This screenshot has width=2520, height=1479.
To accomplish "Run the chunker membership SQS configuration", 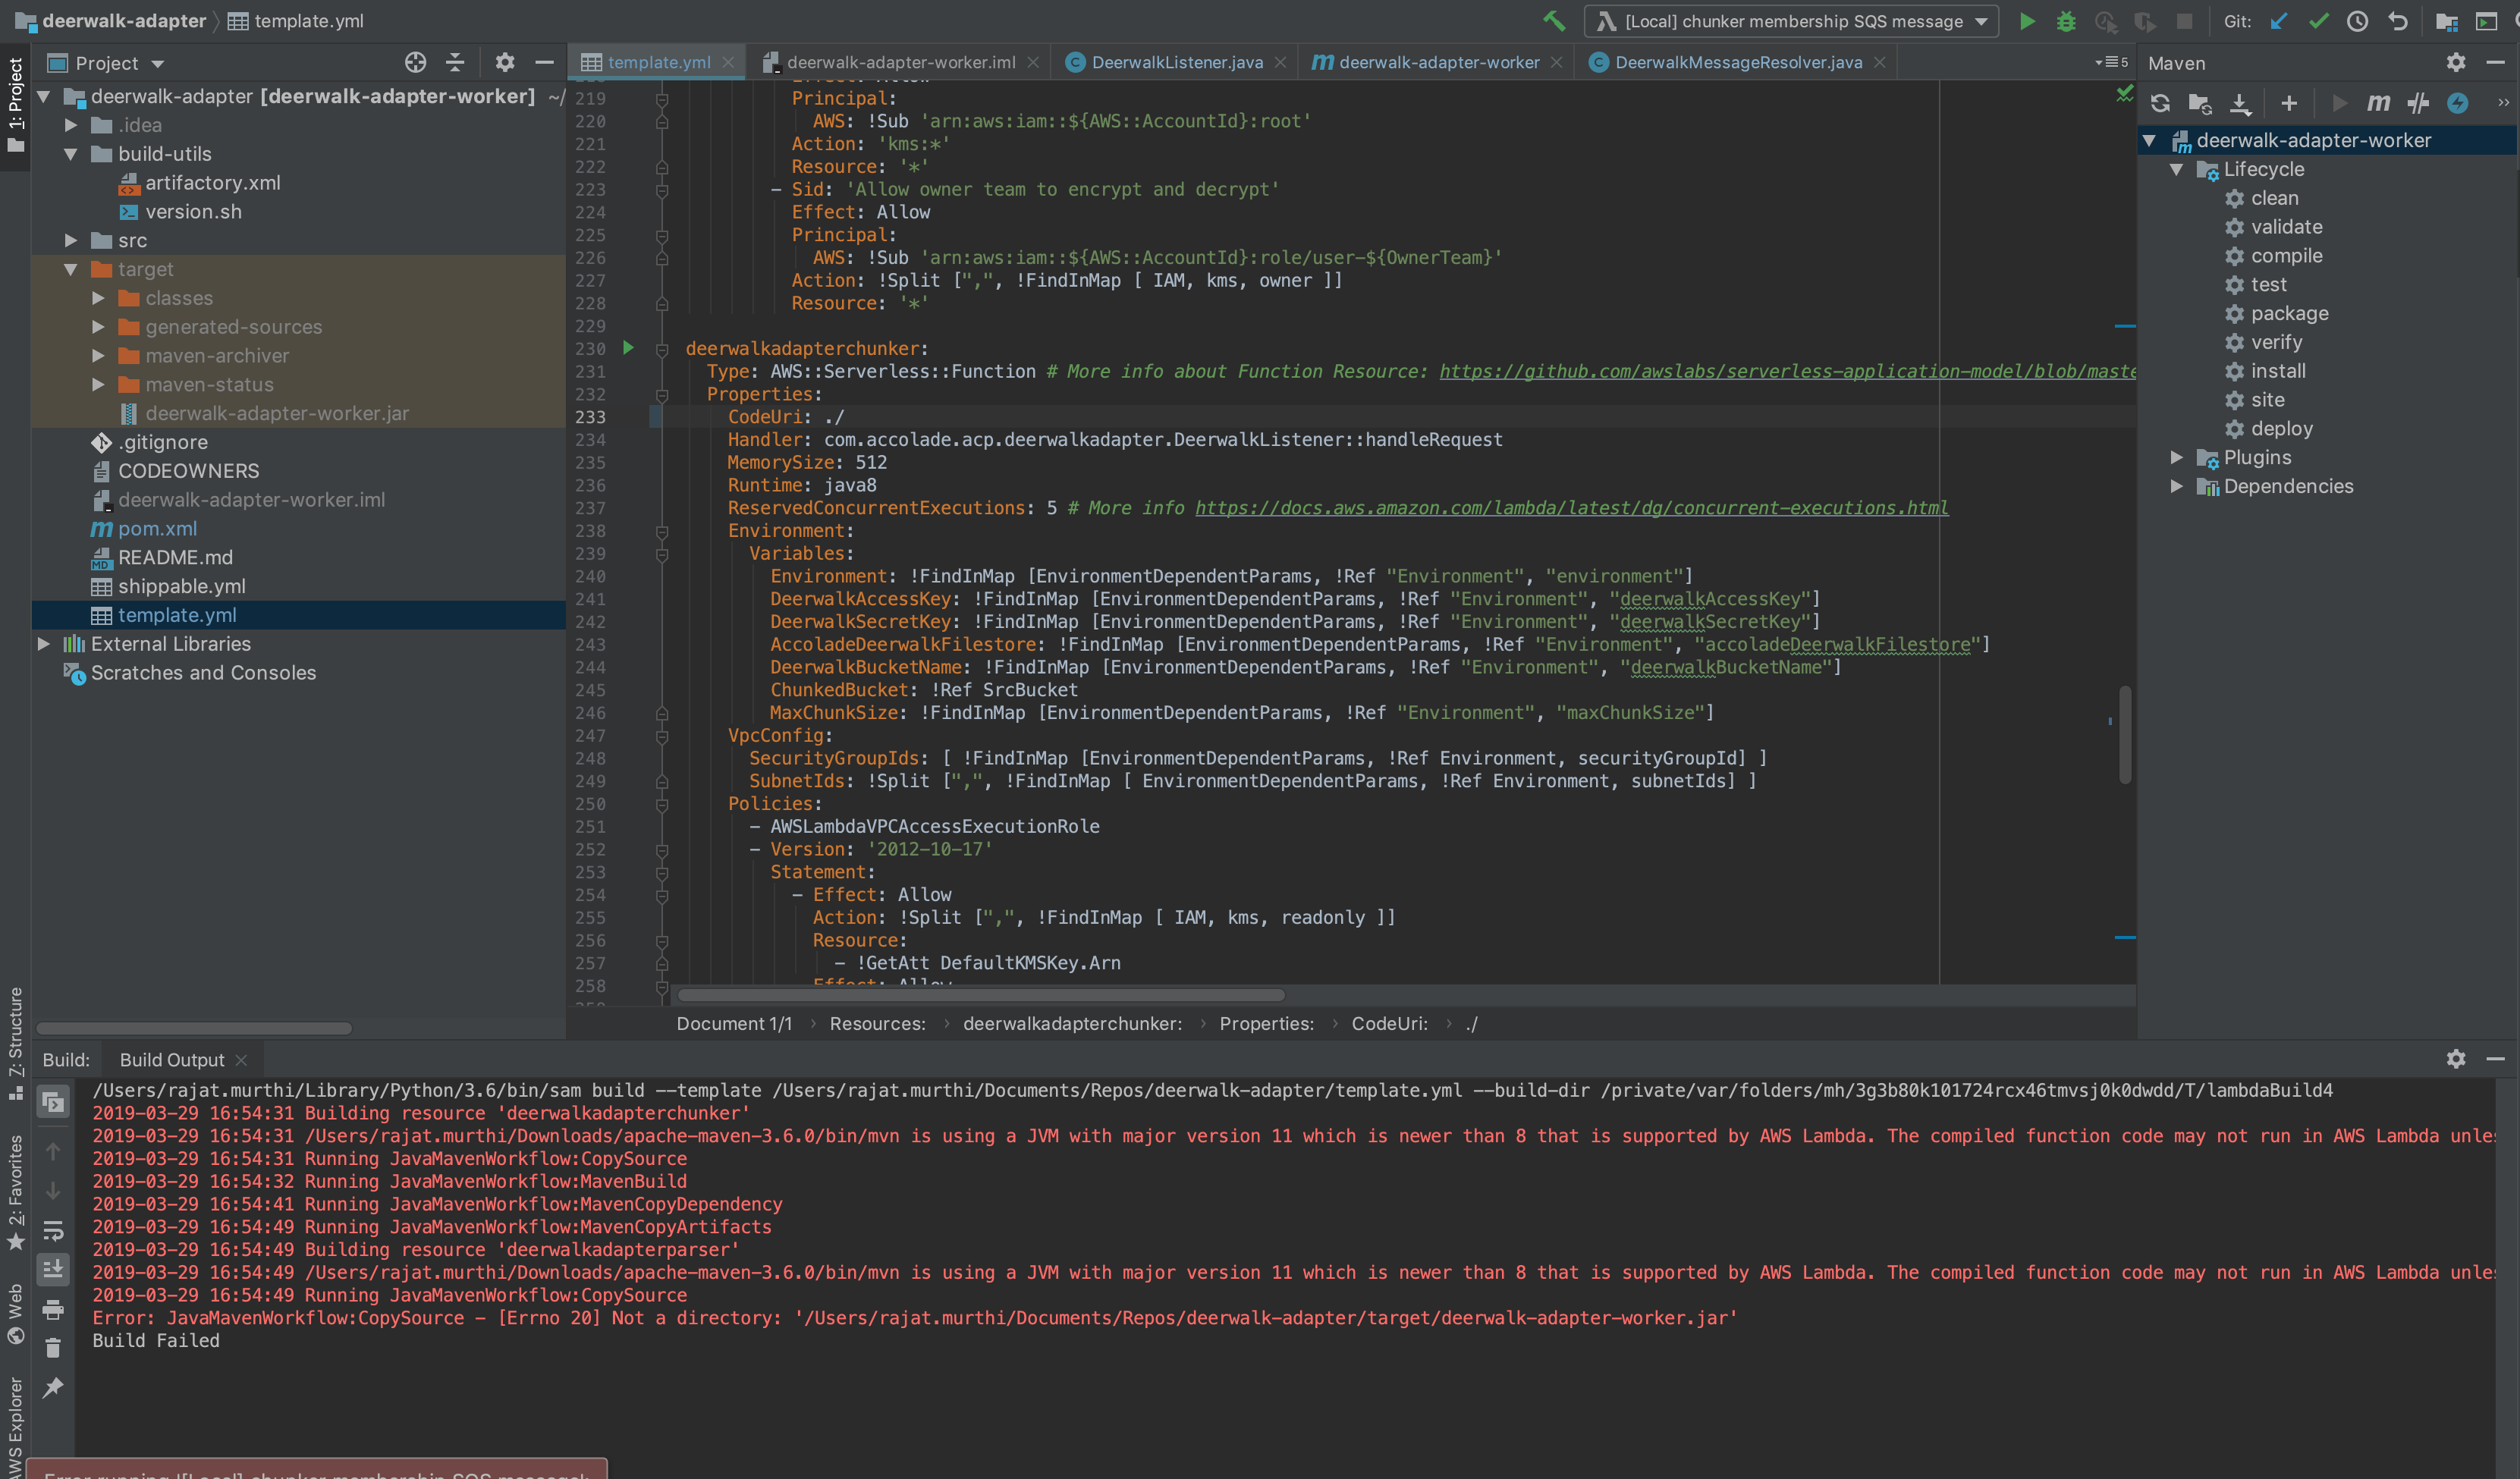I will [x=2026, y=21].
